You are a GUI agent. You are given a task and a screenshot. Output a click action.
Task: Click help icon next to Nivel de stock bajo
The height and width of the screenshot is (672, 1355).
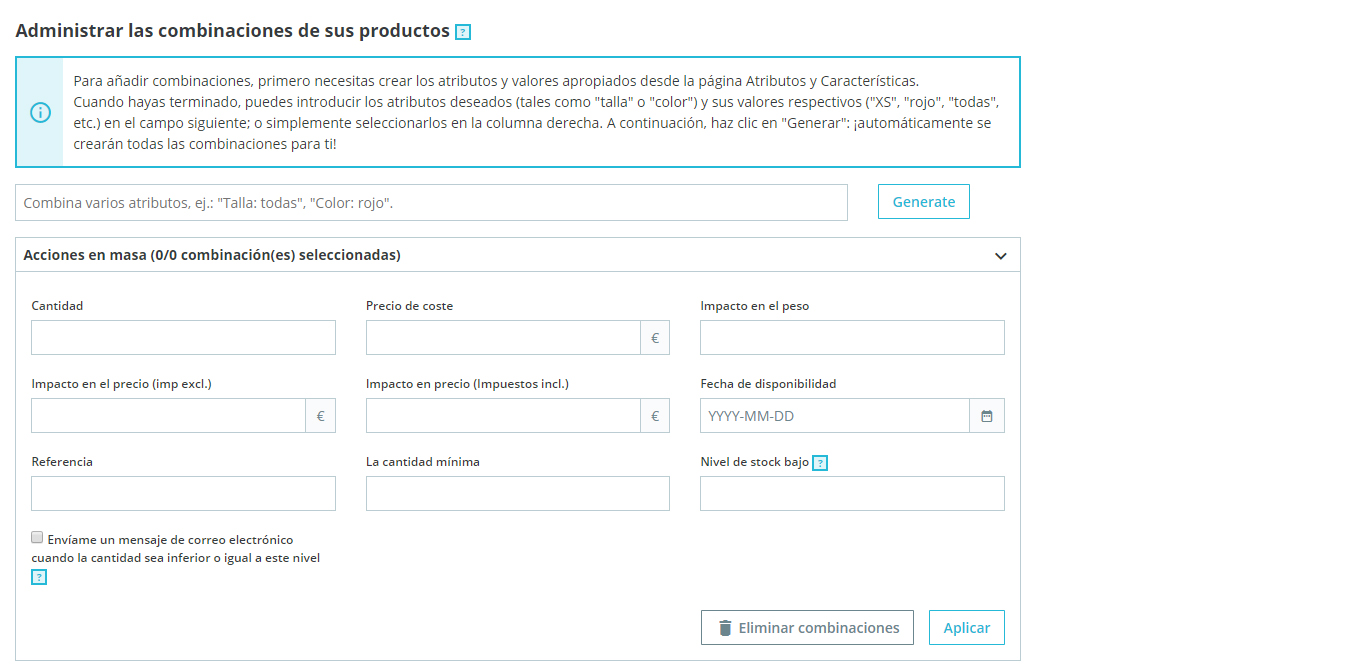click(x=820, y=463)
